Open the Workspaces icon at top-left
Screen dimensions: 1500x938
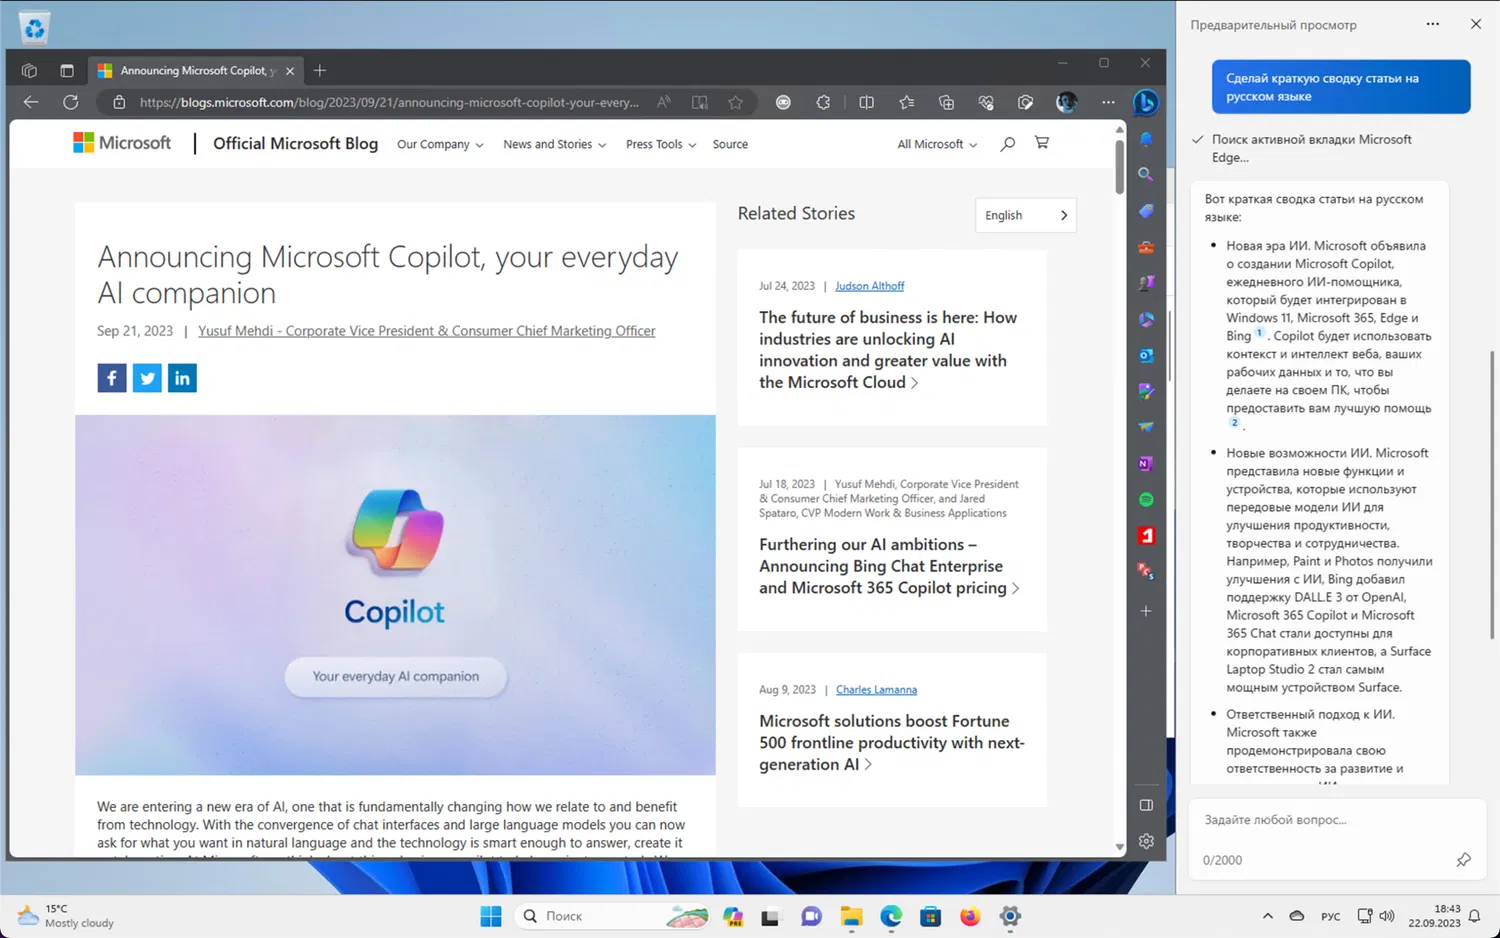[x=29, y=71]
